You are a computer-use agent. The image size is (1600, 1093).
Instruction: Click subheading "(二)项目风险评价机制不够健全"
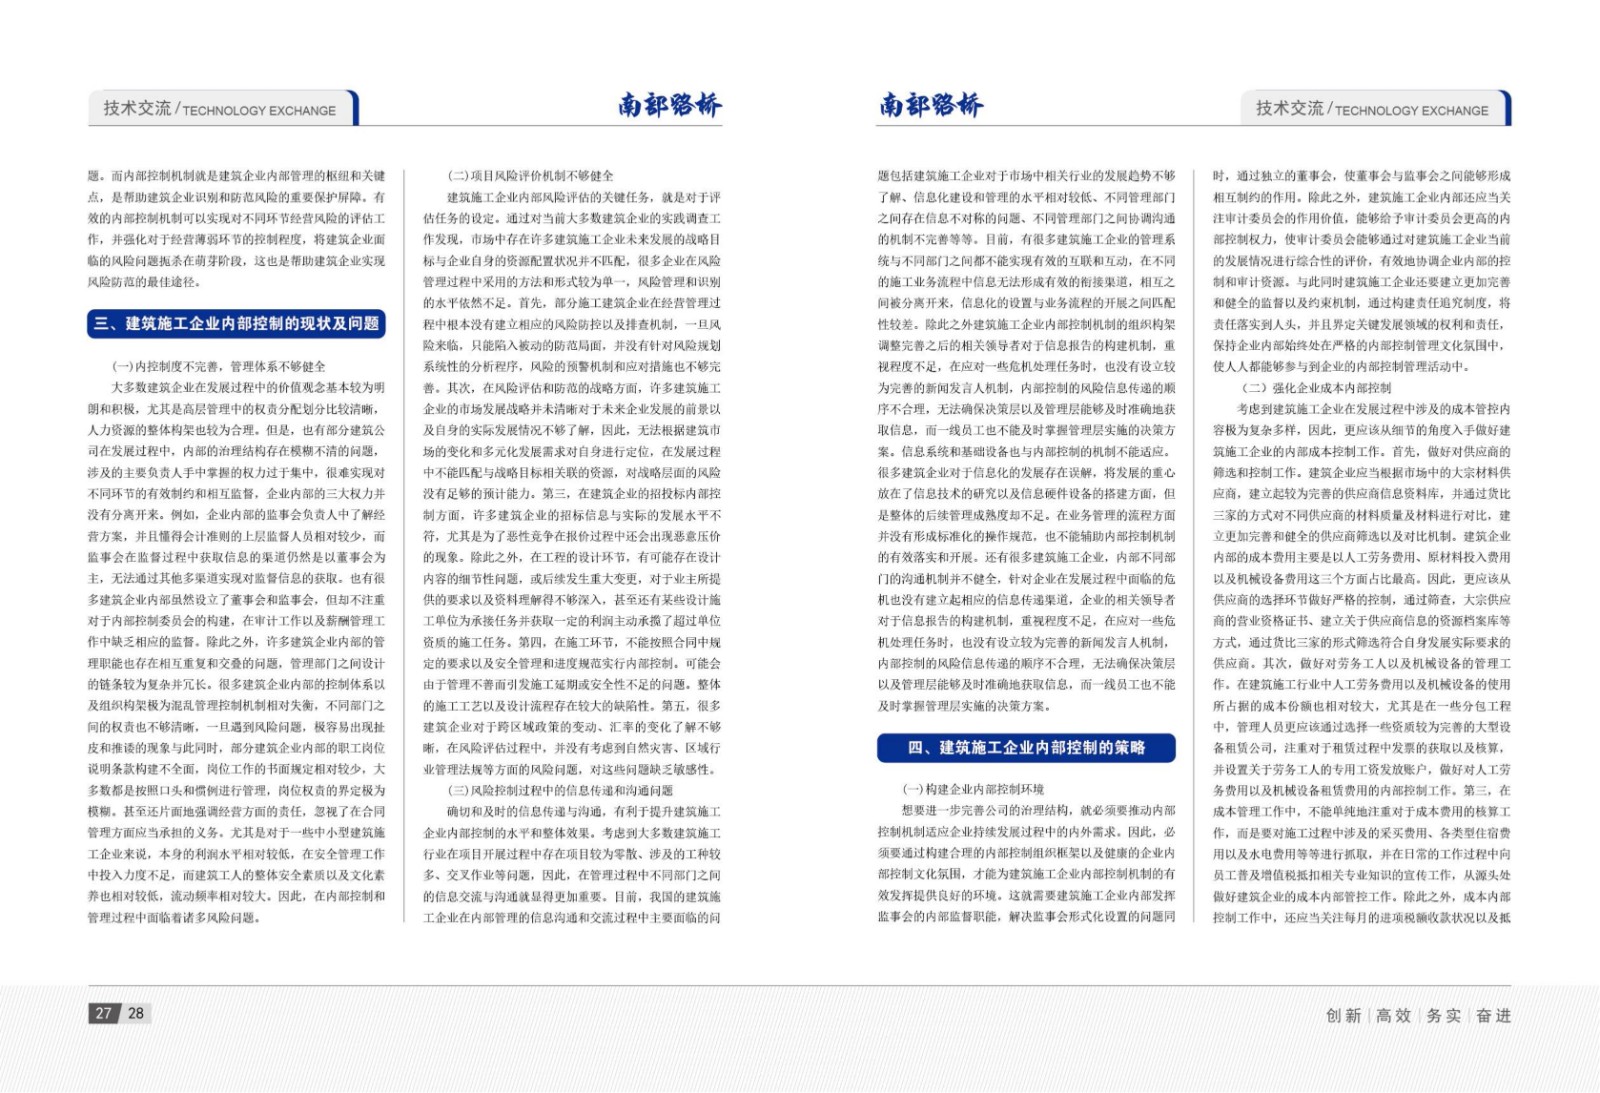point(530,176)
